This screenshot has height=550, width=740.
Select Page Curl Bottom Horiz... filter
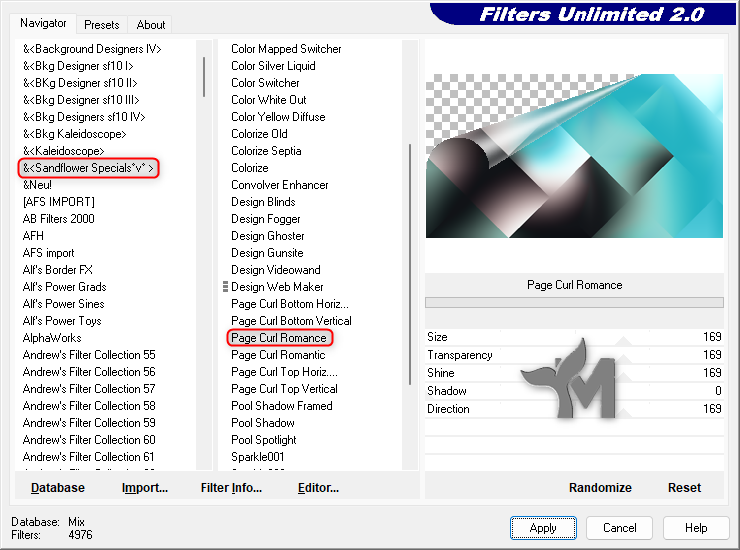click(290, 304)
